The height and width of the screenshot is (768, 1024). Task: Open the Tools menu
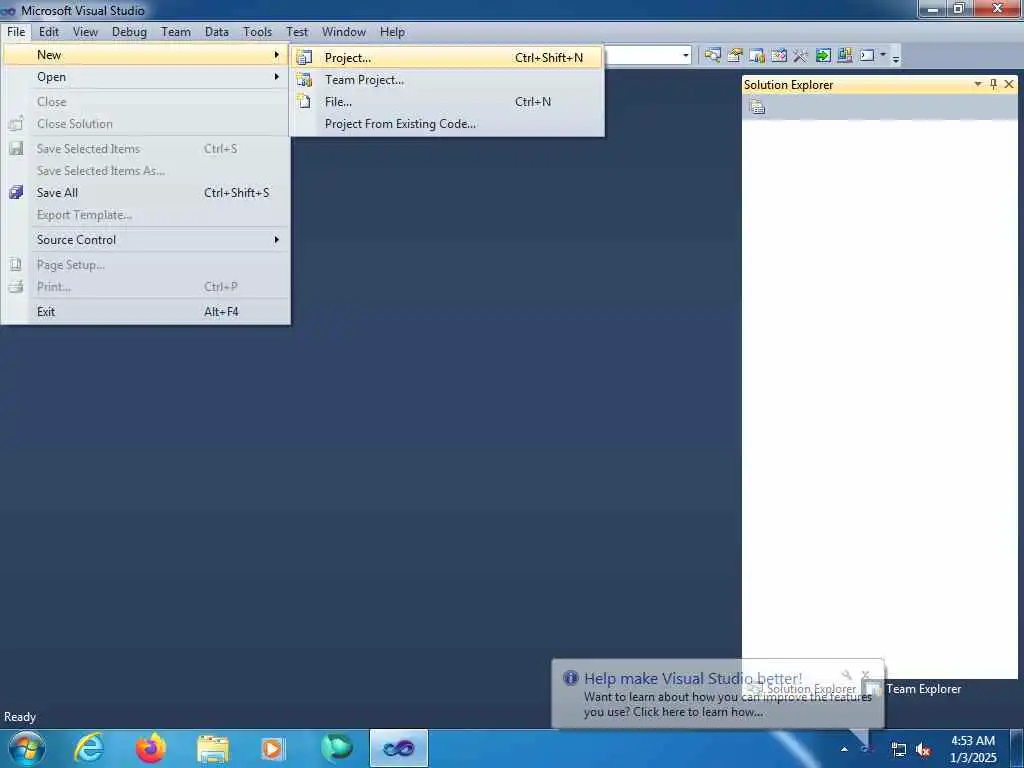coord(257,32)
